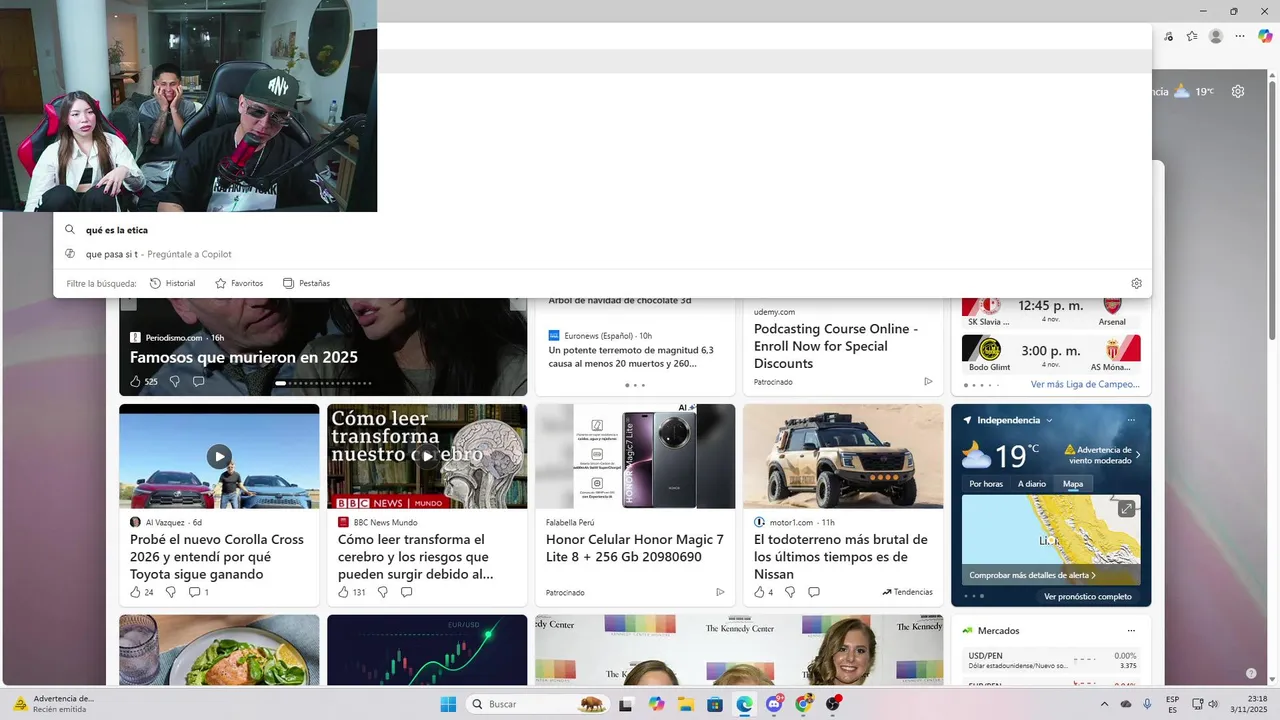Click 'Ver pronóstico completo' link

click(x=1088, y=597)
